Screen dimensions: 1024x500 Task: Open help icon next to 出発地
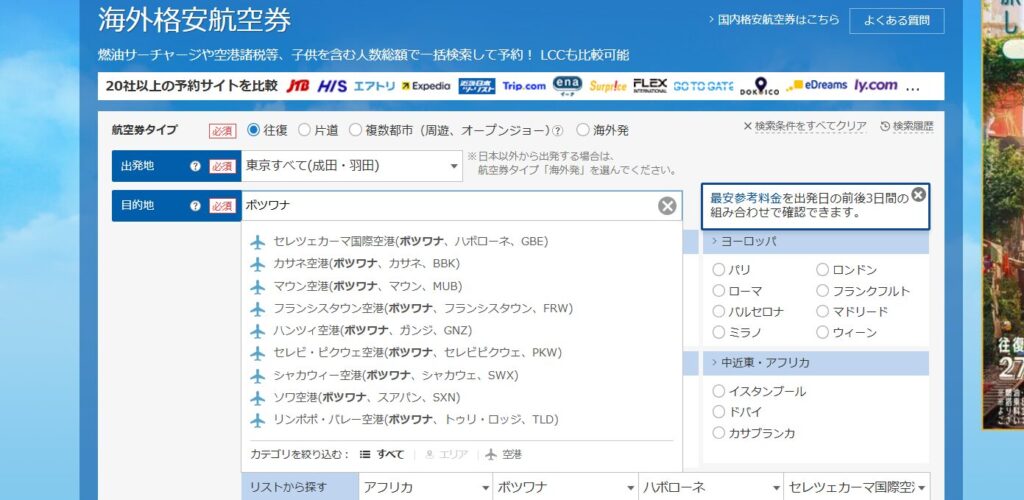(195, 166)
